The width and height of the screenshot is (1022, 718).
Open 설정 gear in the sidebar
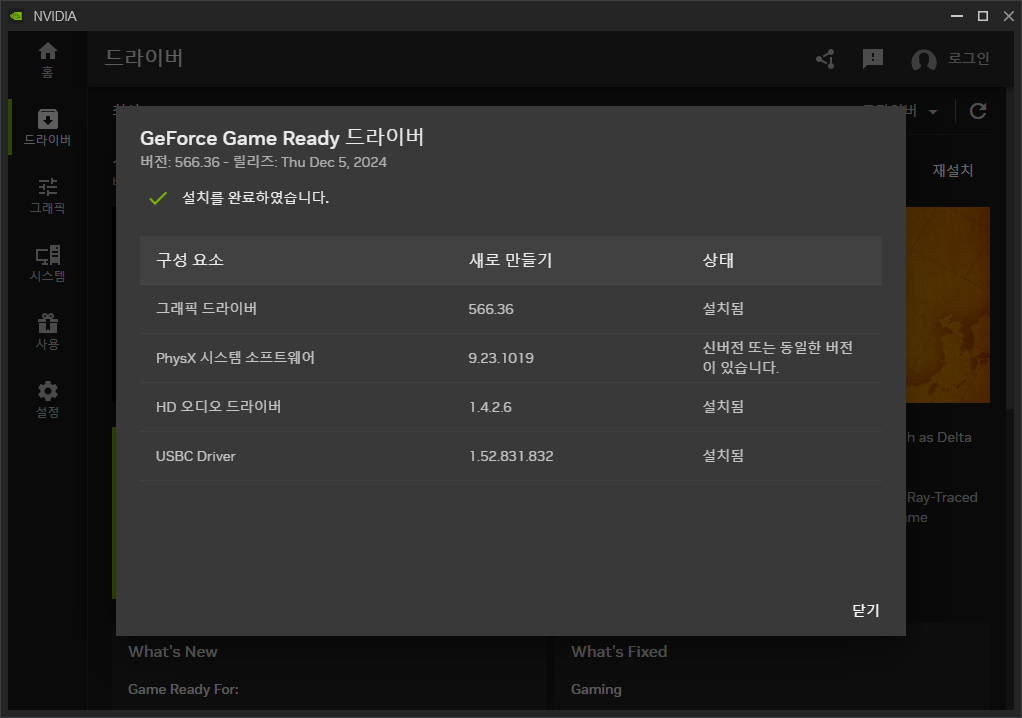click(x=48, y=399)
